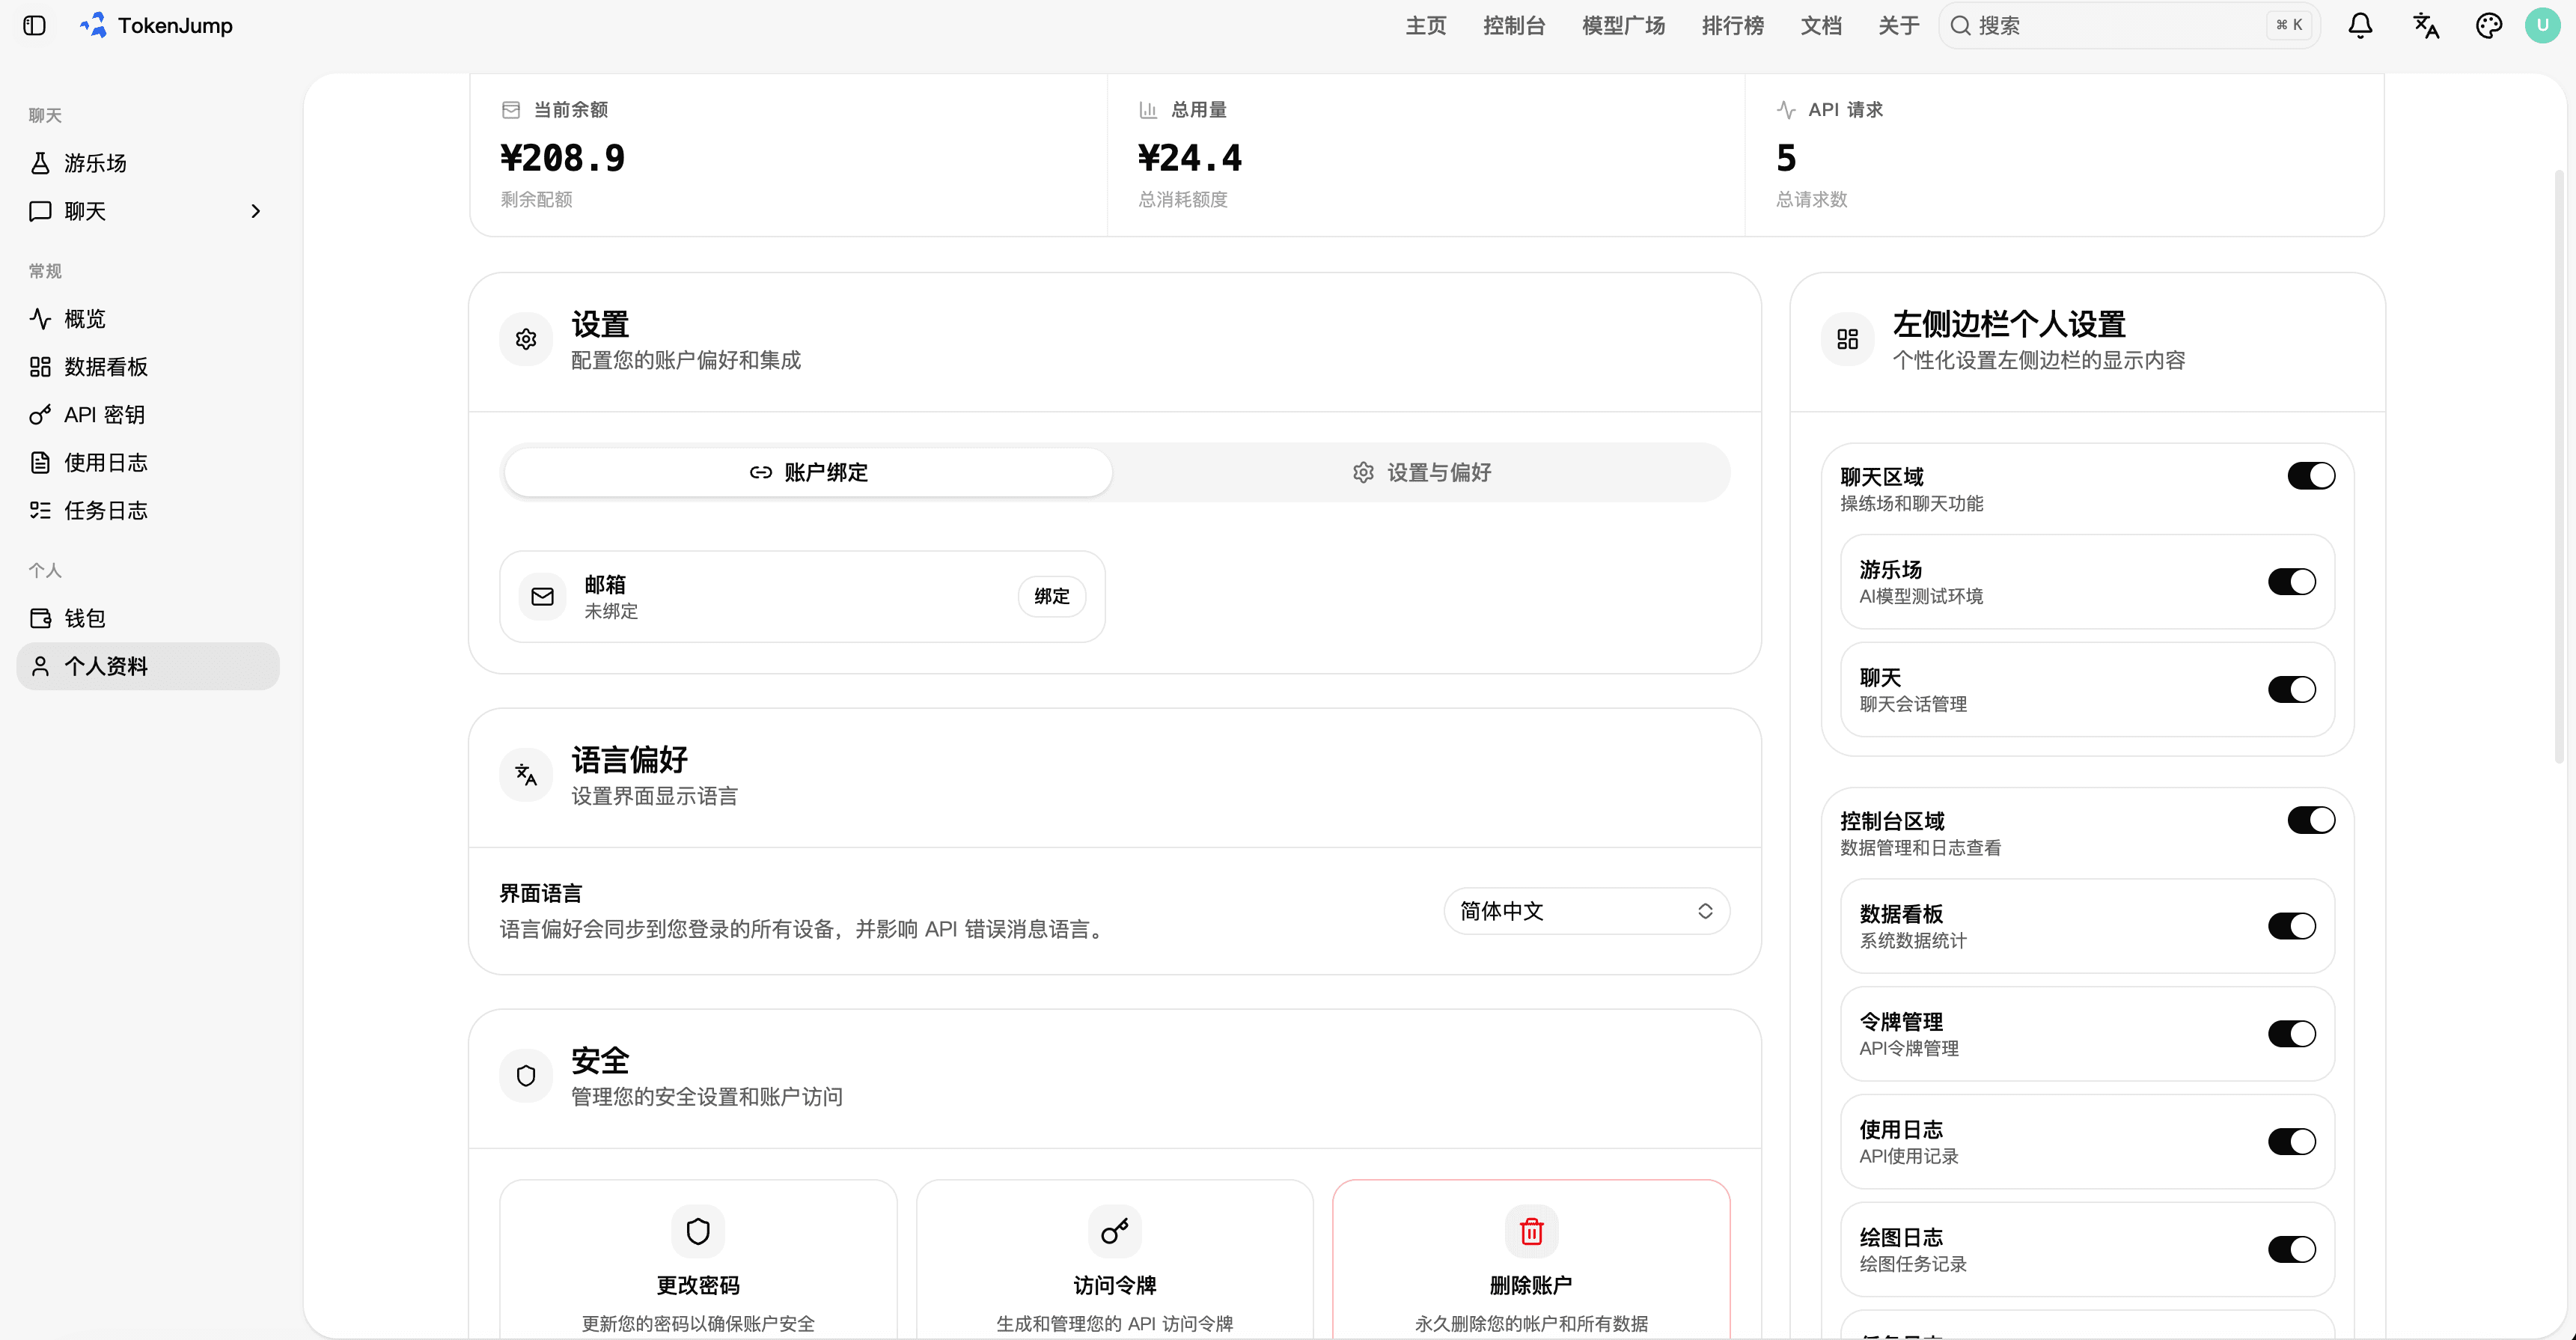This screenshot has width=2576, height=1340.
Task: Go to 数据看板 in the sidebar
Action: (x=148, y=367)
